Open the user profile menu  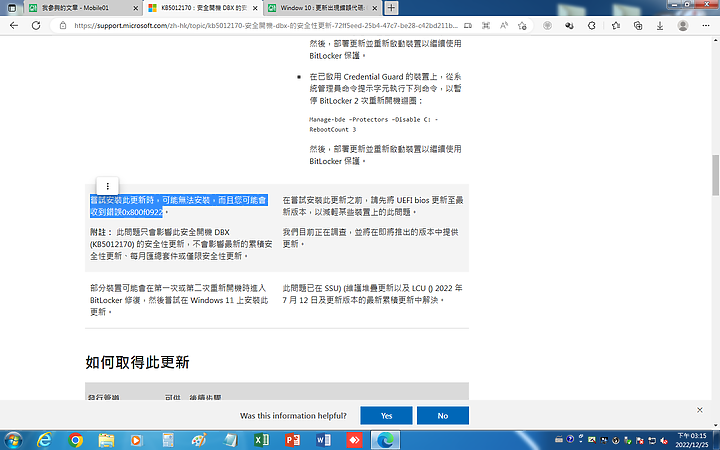(683, 26)
